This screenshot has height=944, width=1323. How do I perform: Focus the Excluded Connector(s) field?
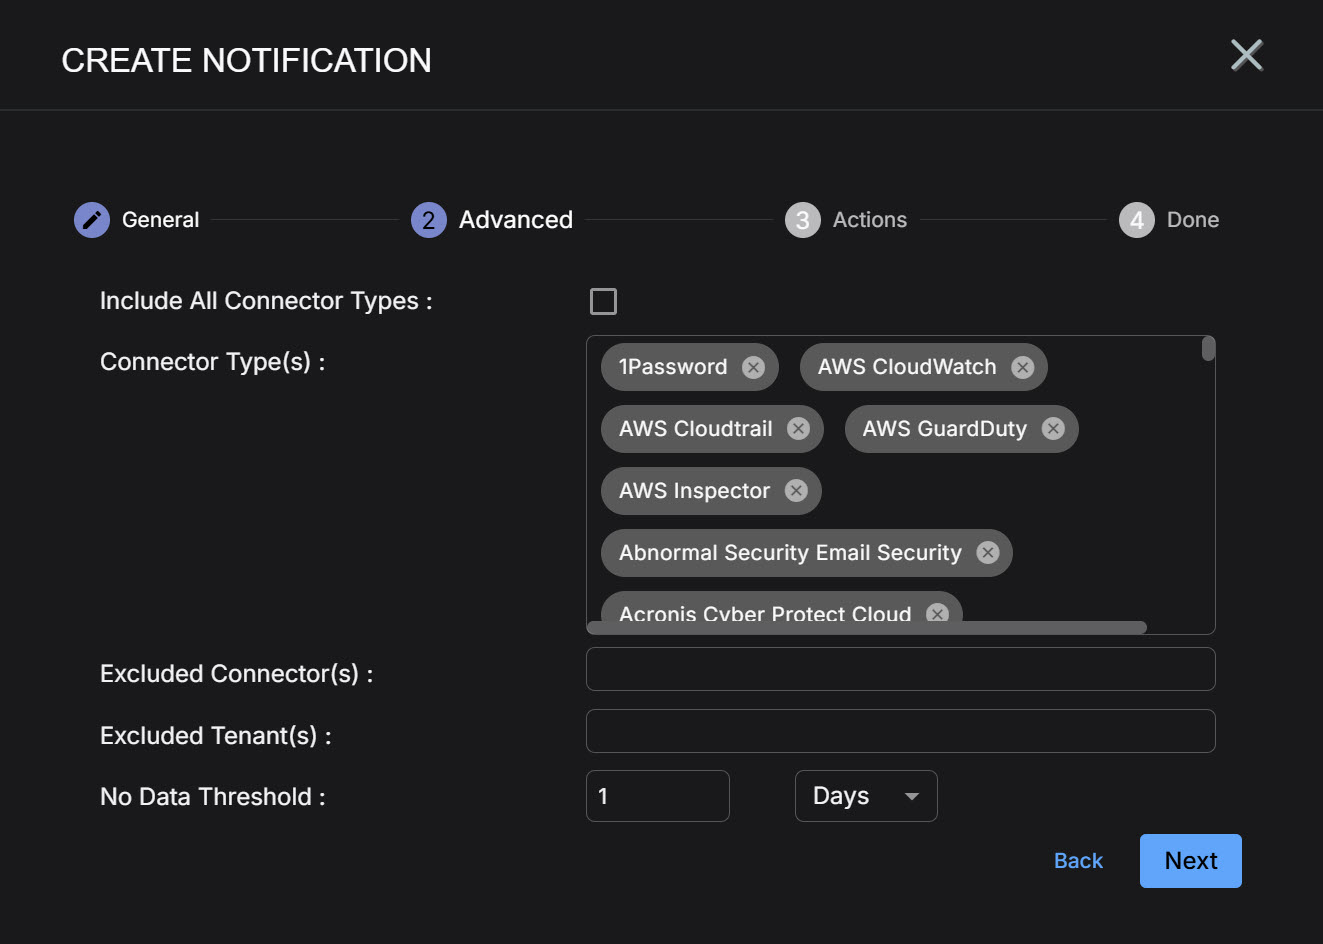pos(900,669)
